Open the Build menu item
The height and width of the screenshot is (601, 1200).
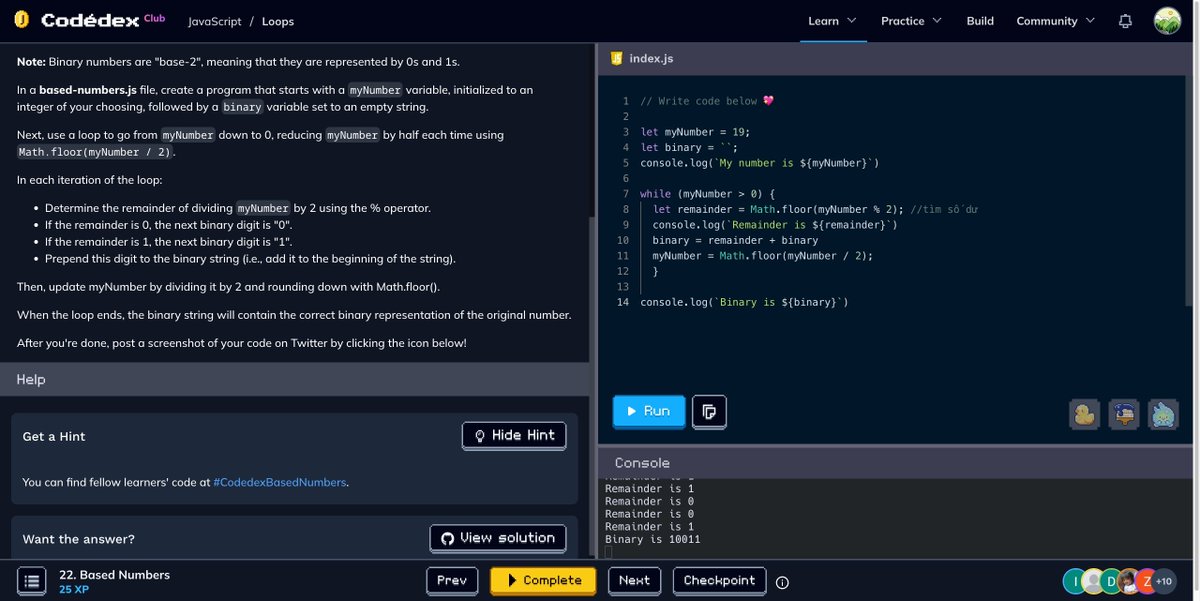pos(980,20)
